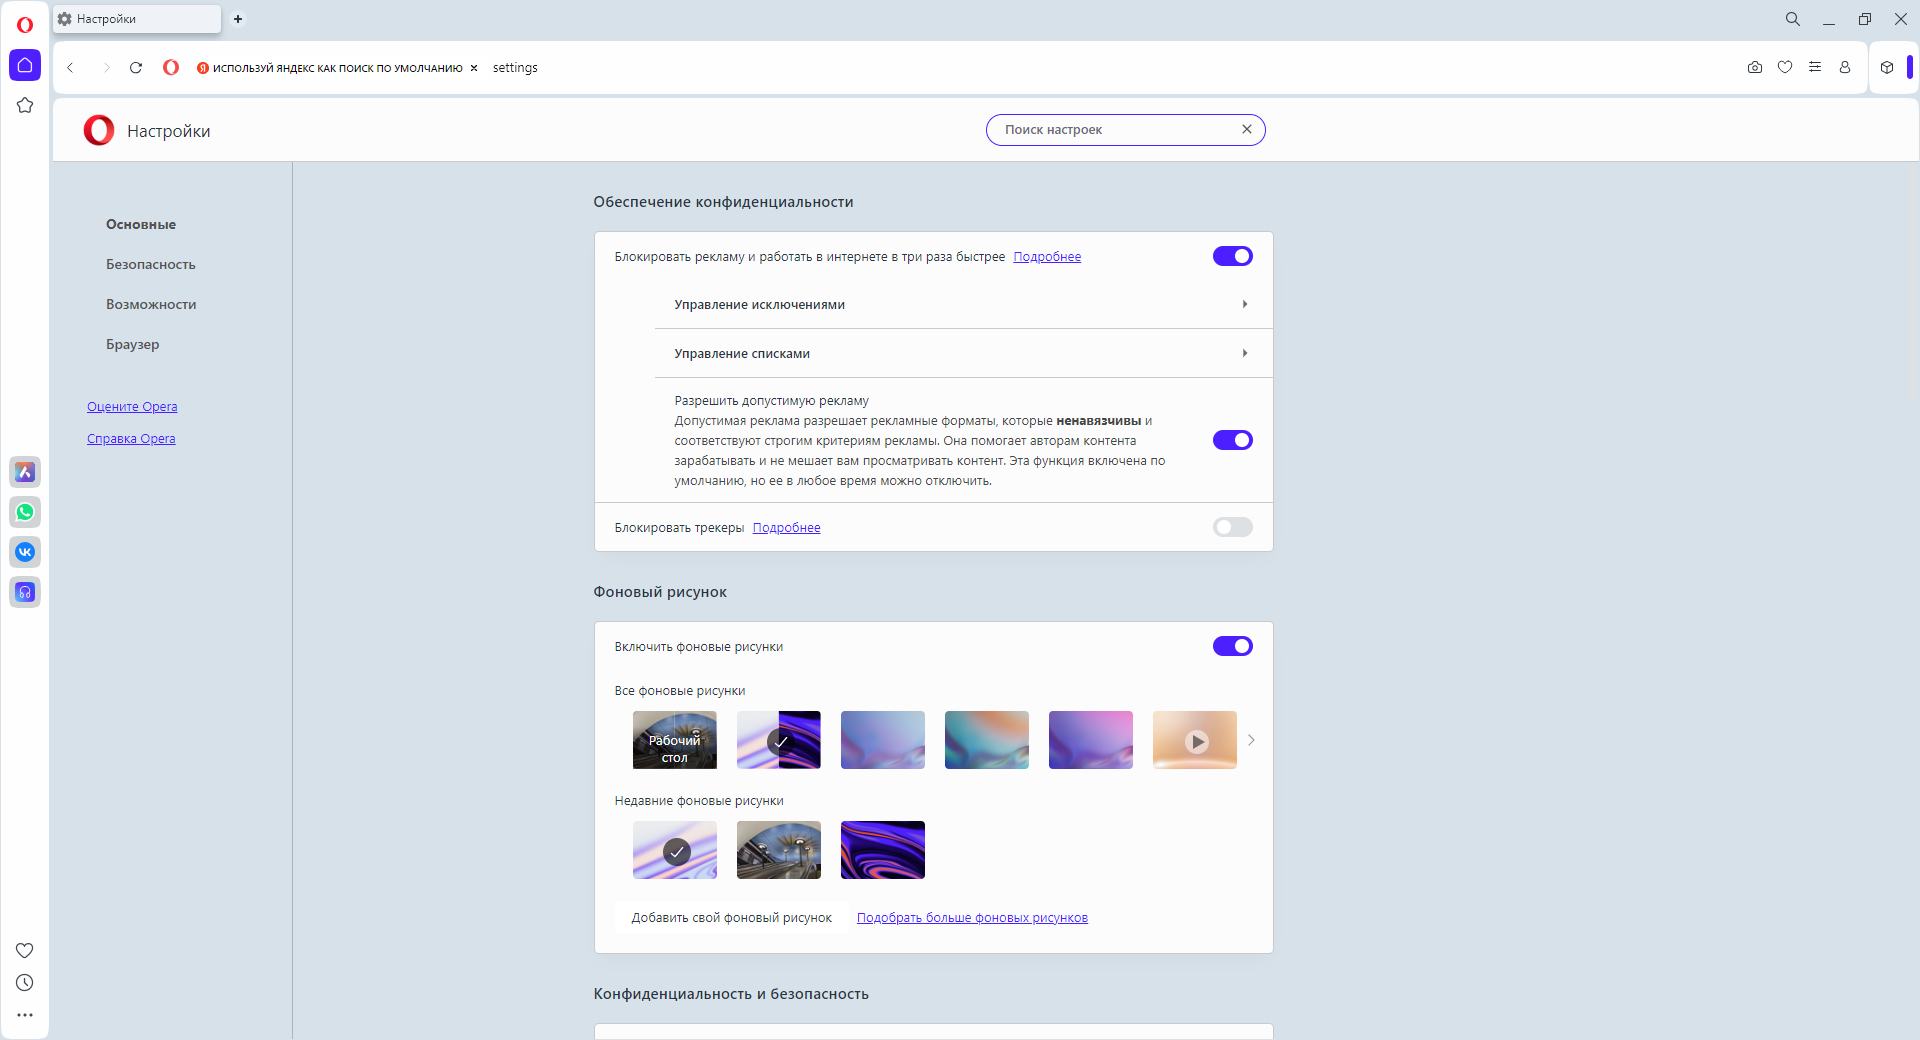Turn off acceptable ads toggle
The image size is (1920, 1040).
1233,440
